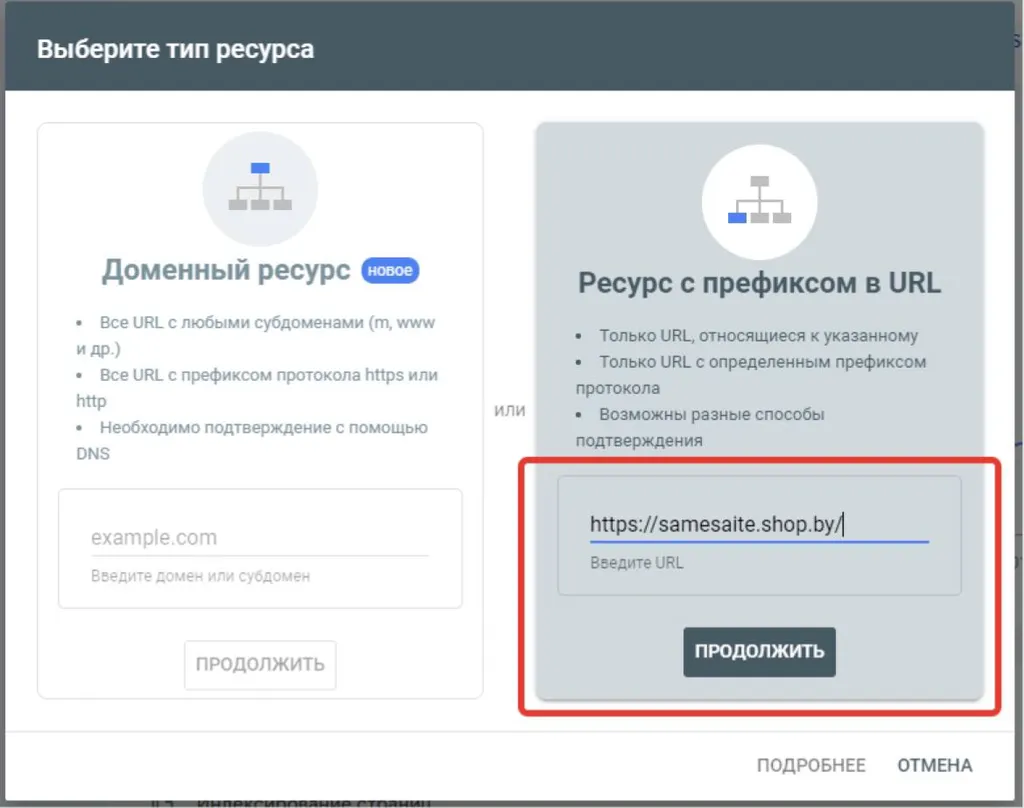1024x808 pixels.
Task: Click the 'или' divider between property types
Action: 510,410
